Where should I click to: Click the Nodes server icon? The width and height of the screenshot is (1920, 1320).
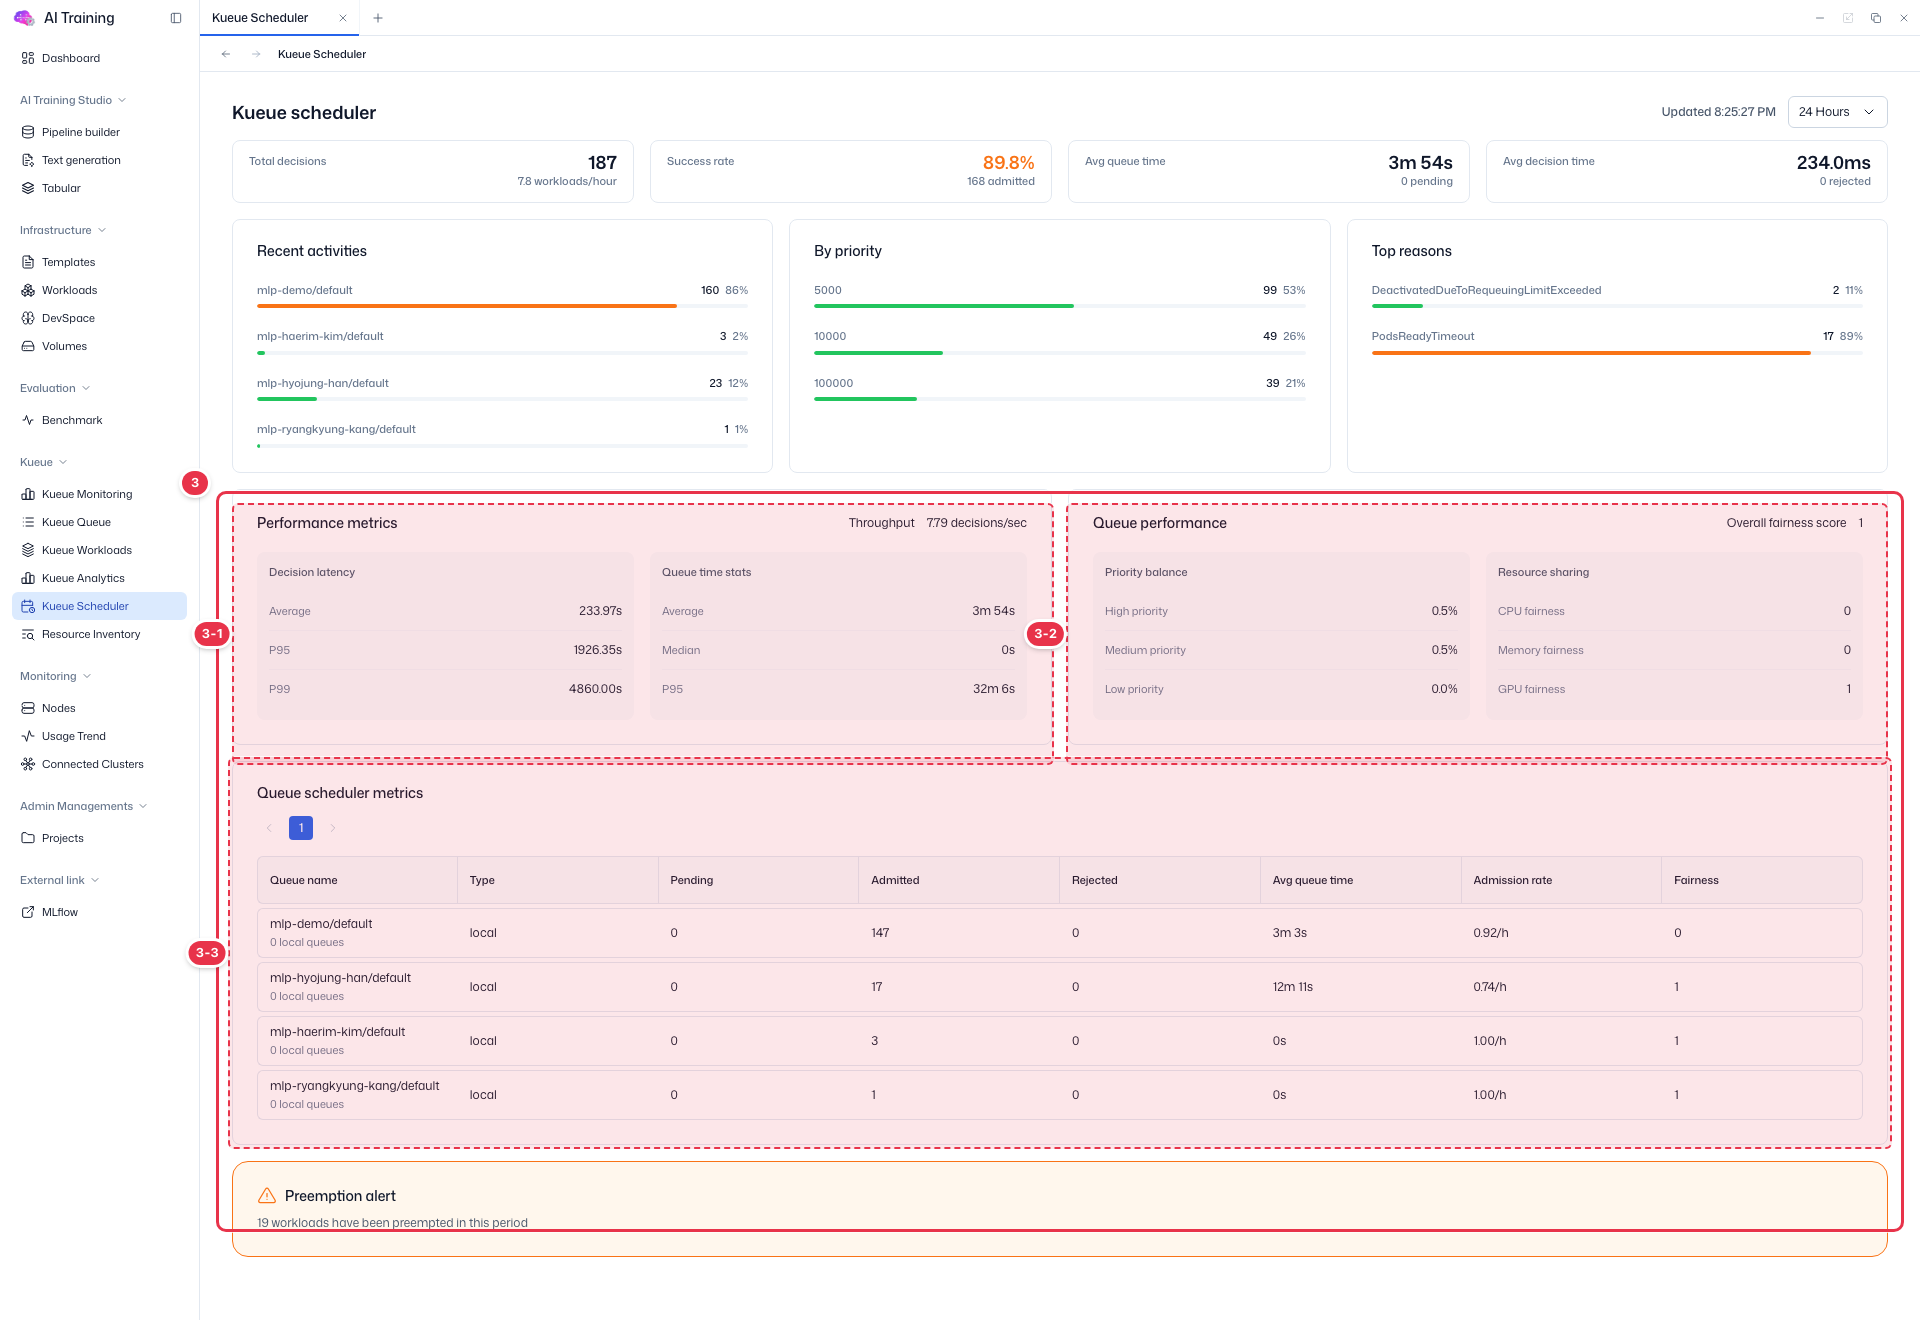(28, 708)
